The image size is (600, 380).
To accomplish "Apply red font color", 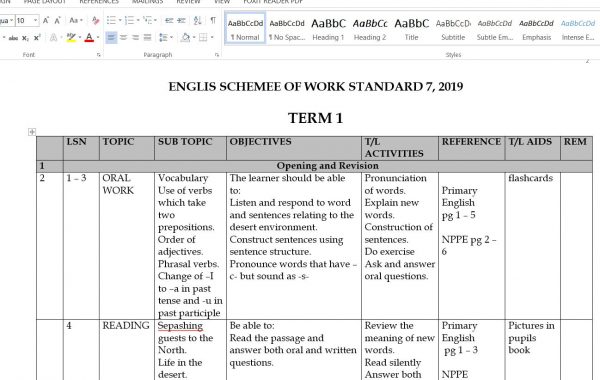I will click(89, 38).
